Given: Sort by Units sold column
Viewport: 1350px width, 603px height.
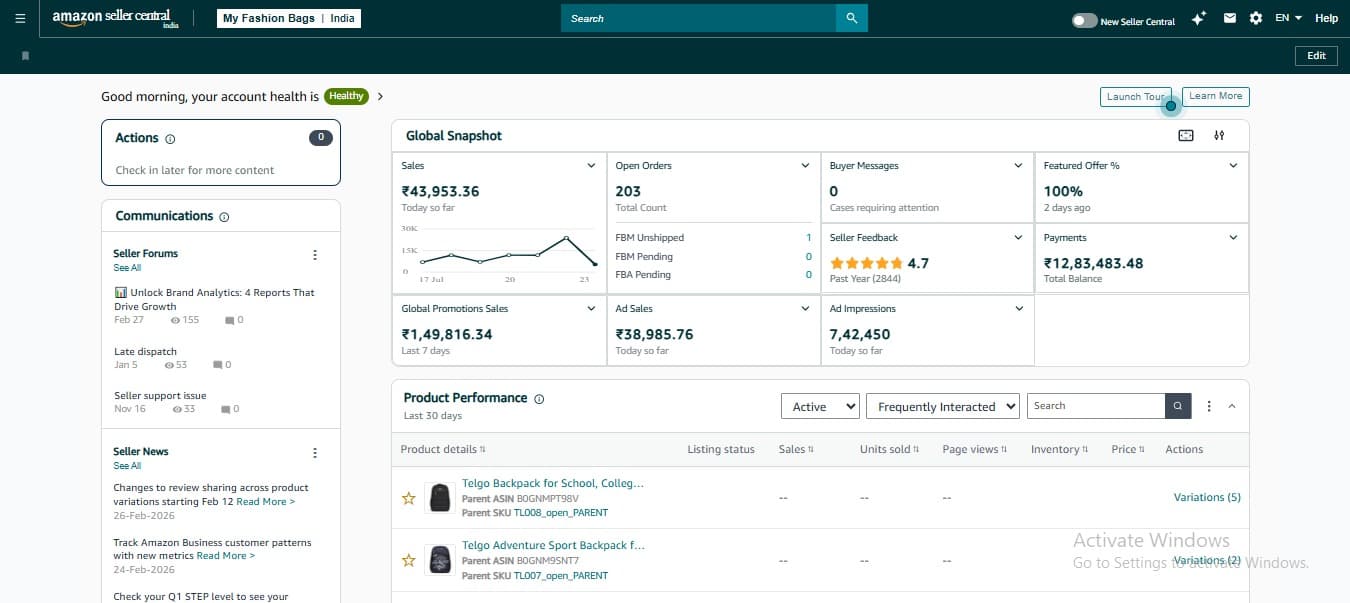Looking at the screenshot, I should tap(888, 450).
